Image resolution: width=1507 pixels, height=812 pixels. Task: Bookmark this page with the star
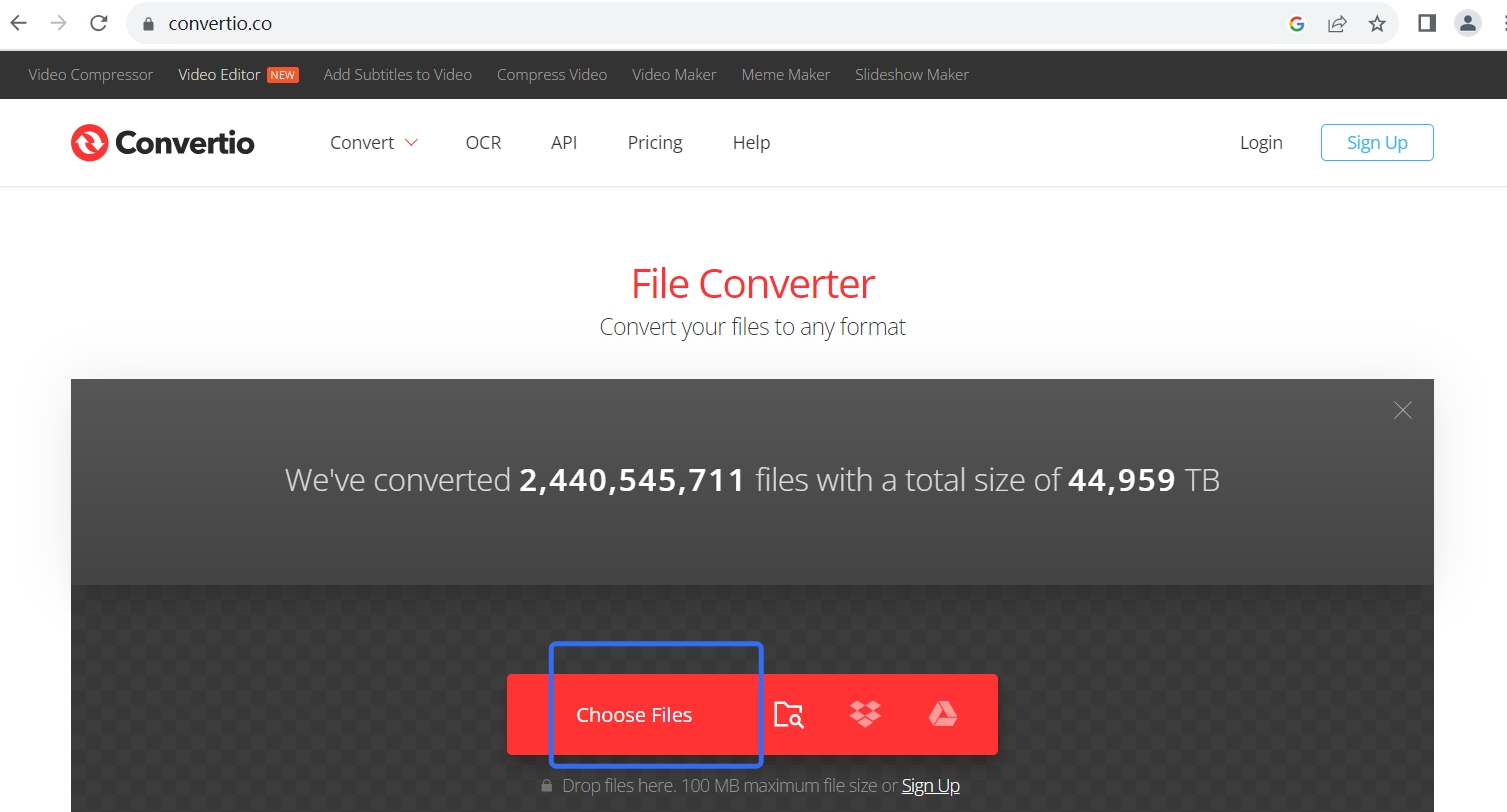pyautogui.click(x=1377, y=24)
